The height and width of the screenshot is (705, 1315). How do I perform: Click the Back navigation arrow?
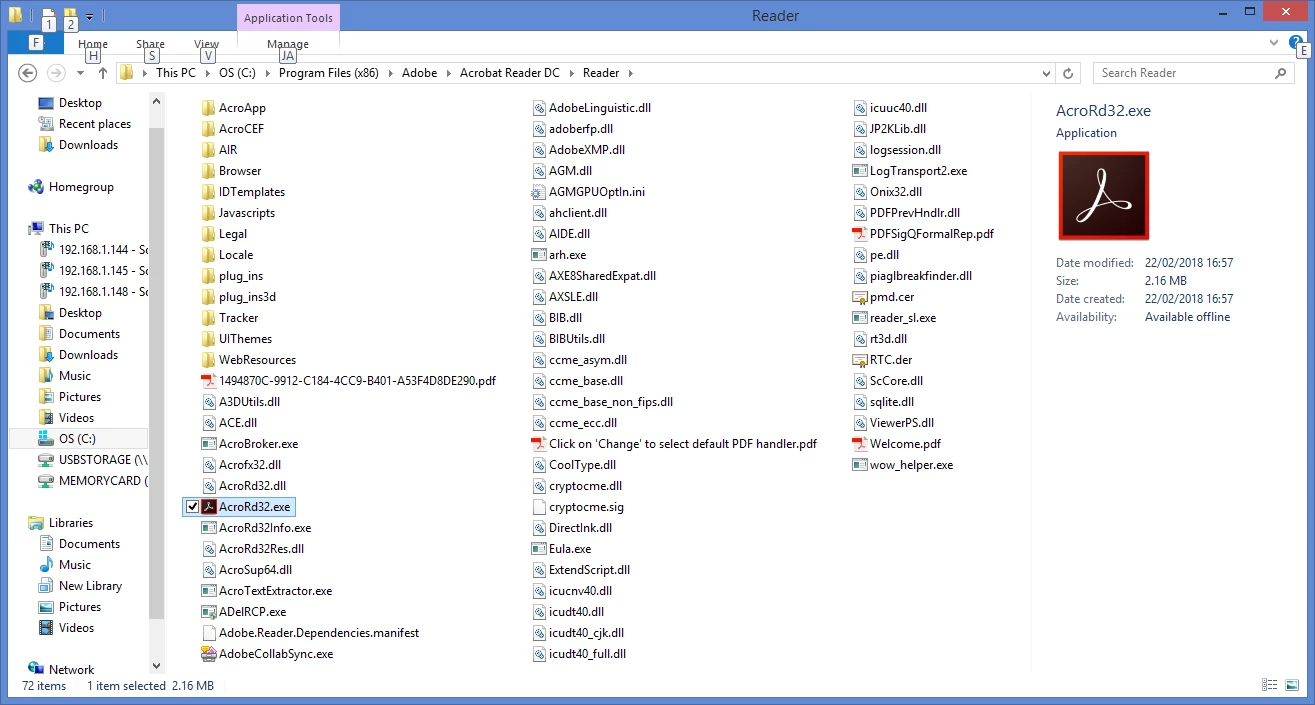pyautogui.click(x=28, y=73)
